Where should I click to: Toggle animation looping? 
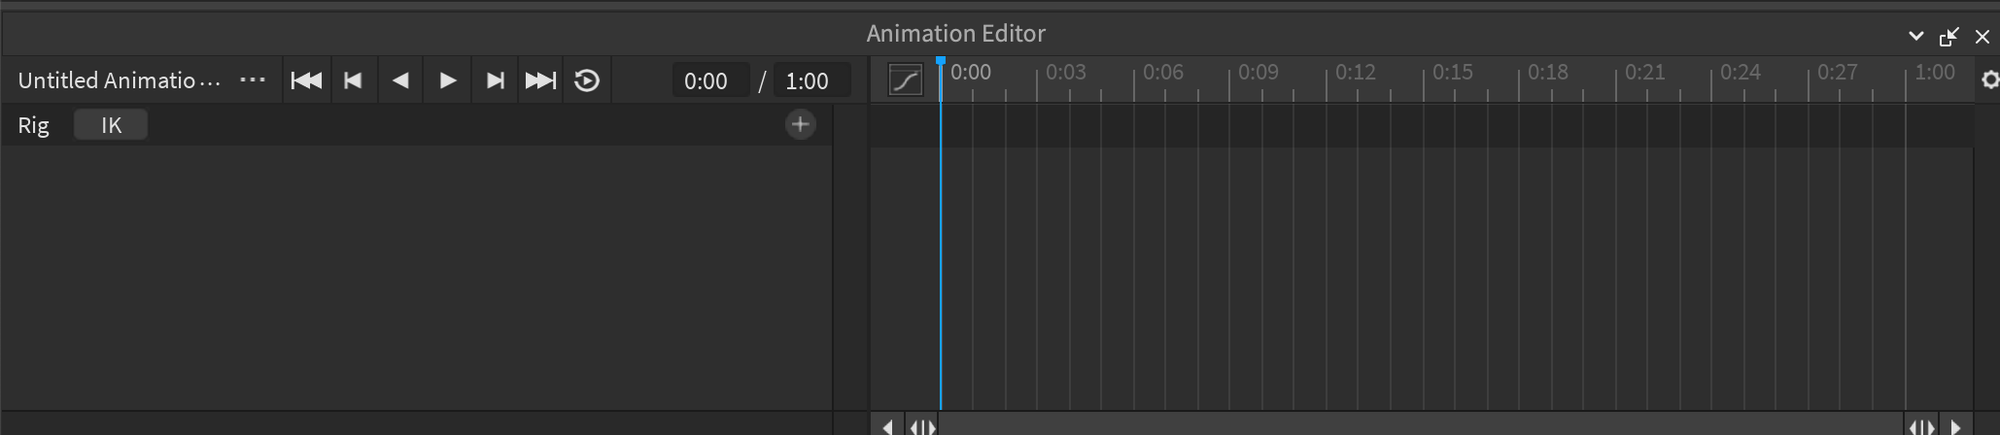point(588,81)
